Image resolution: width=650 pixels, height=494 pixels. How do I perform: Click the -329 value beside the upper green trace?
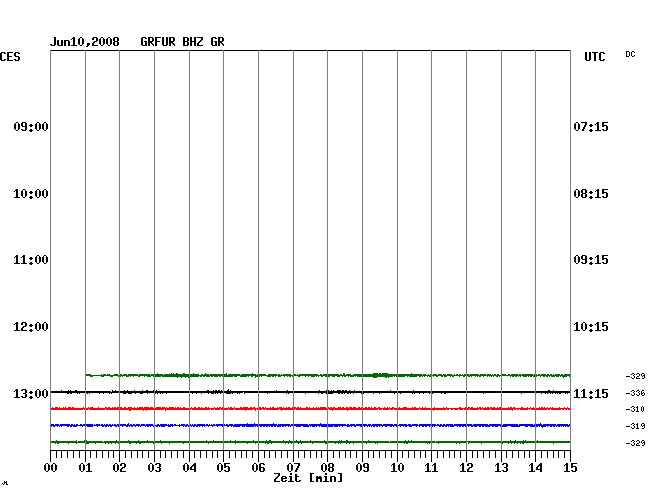click(635, 376)
